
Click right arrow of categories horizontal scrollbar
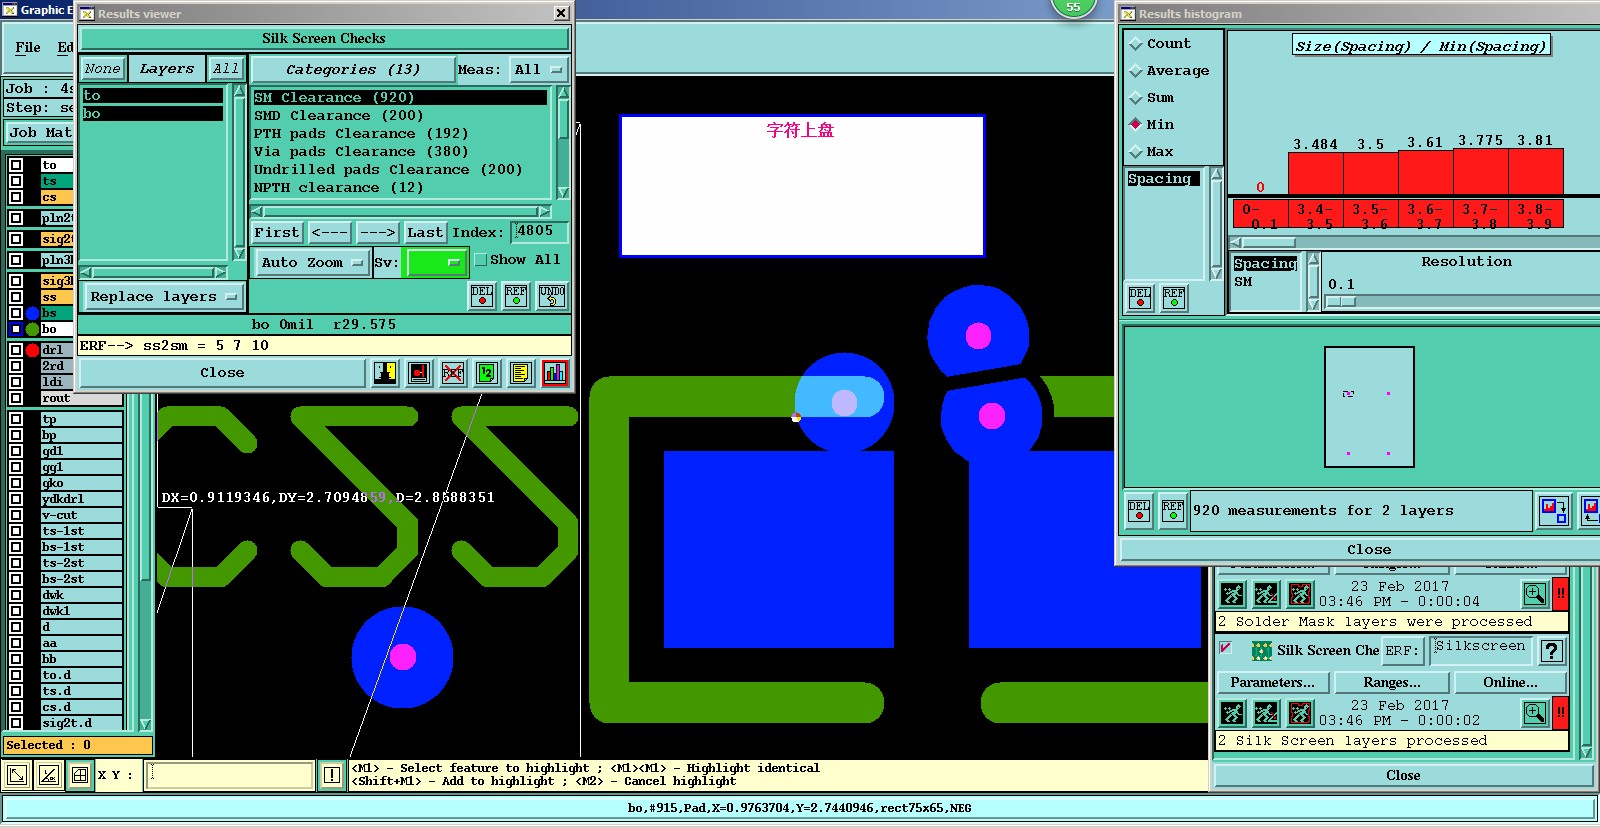(543, 211)
